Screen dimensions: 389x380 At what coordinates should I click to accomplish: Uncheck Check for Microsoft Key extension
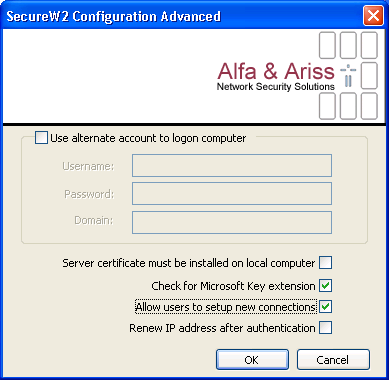pyautogui.click(x=325, y=286)
